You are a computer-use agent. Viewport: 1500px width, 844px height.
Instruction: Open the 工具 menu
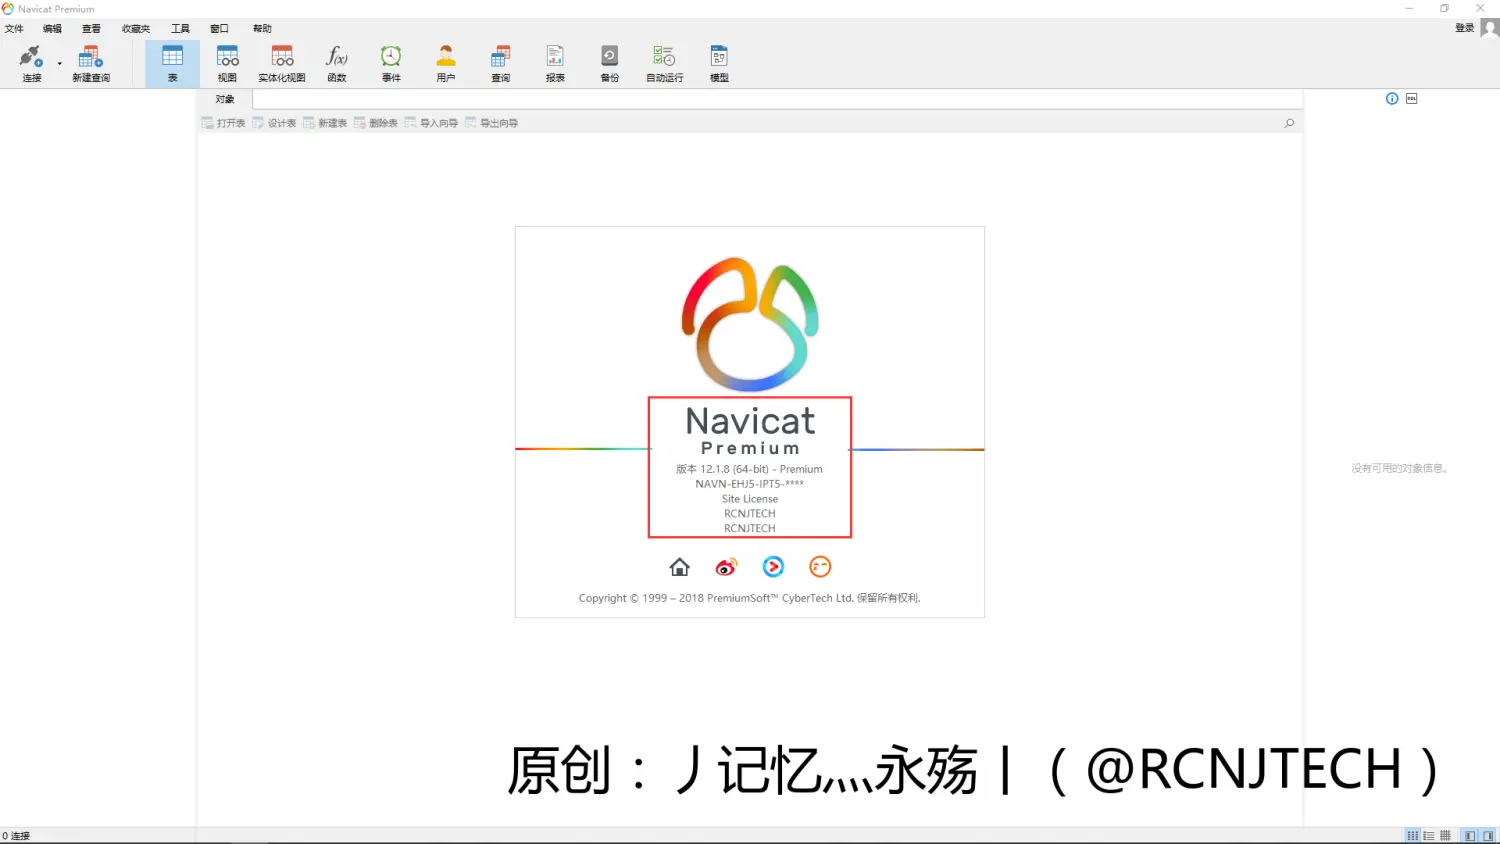(x=180, y=29)
